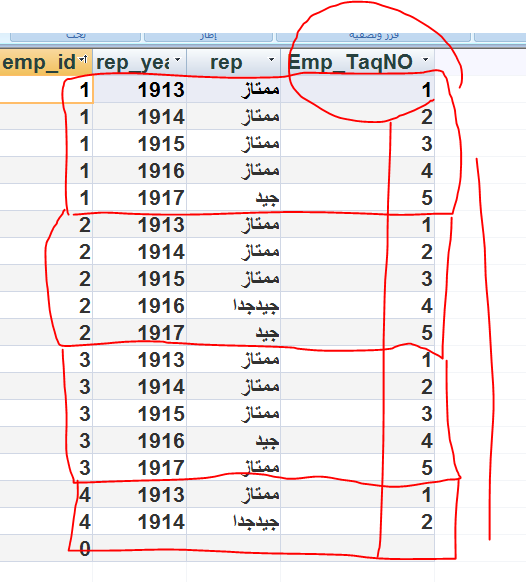The width and height of the screenshot is (526, 582).
Task: Click rep cell 'جيد' for emp_id 3, 1916
Action: click(233, 441)
